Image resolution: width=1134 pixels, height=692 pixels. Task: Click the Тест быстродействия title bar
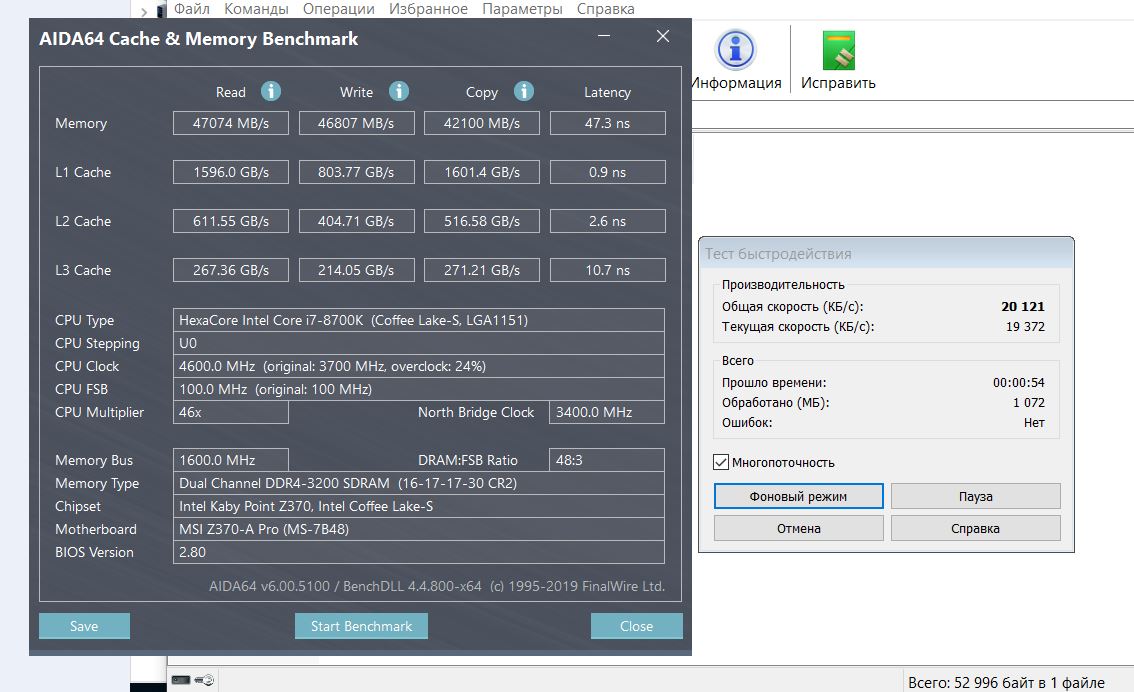(886, 254)
